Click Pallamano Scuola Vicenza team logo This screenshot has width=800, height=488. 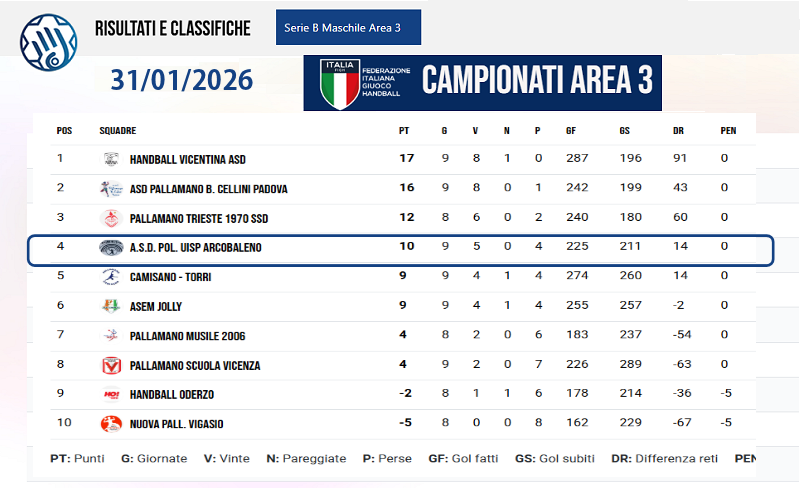[110, 365]
